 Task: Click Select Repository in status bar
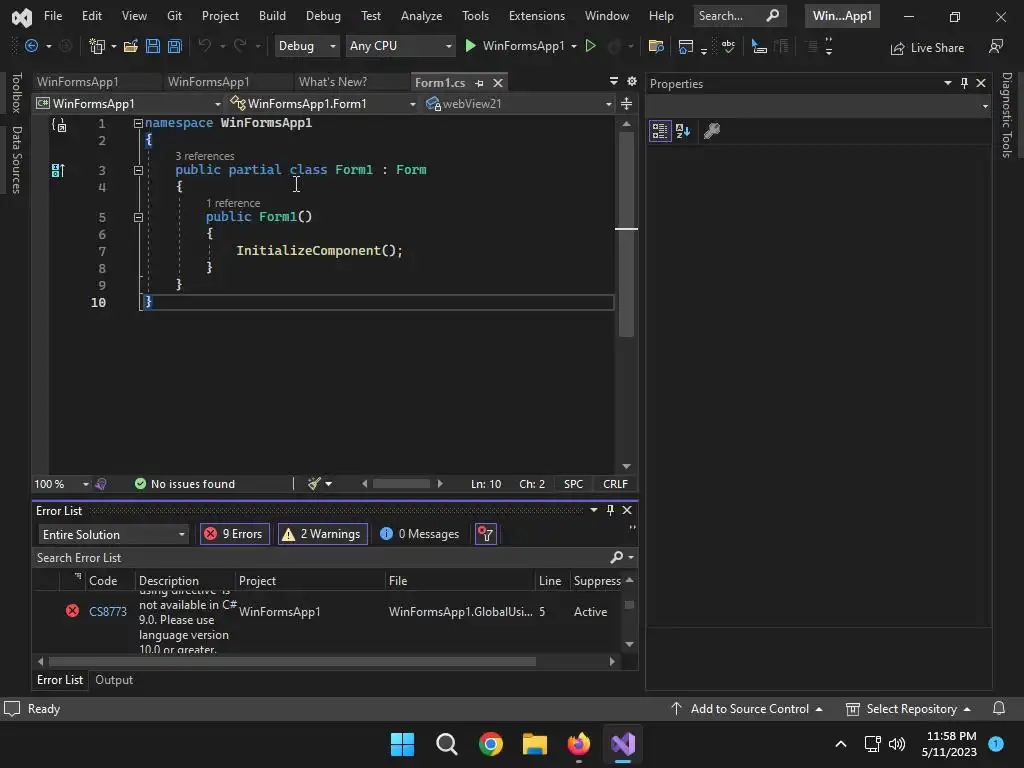(908, 709)
